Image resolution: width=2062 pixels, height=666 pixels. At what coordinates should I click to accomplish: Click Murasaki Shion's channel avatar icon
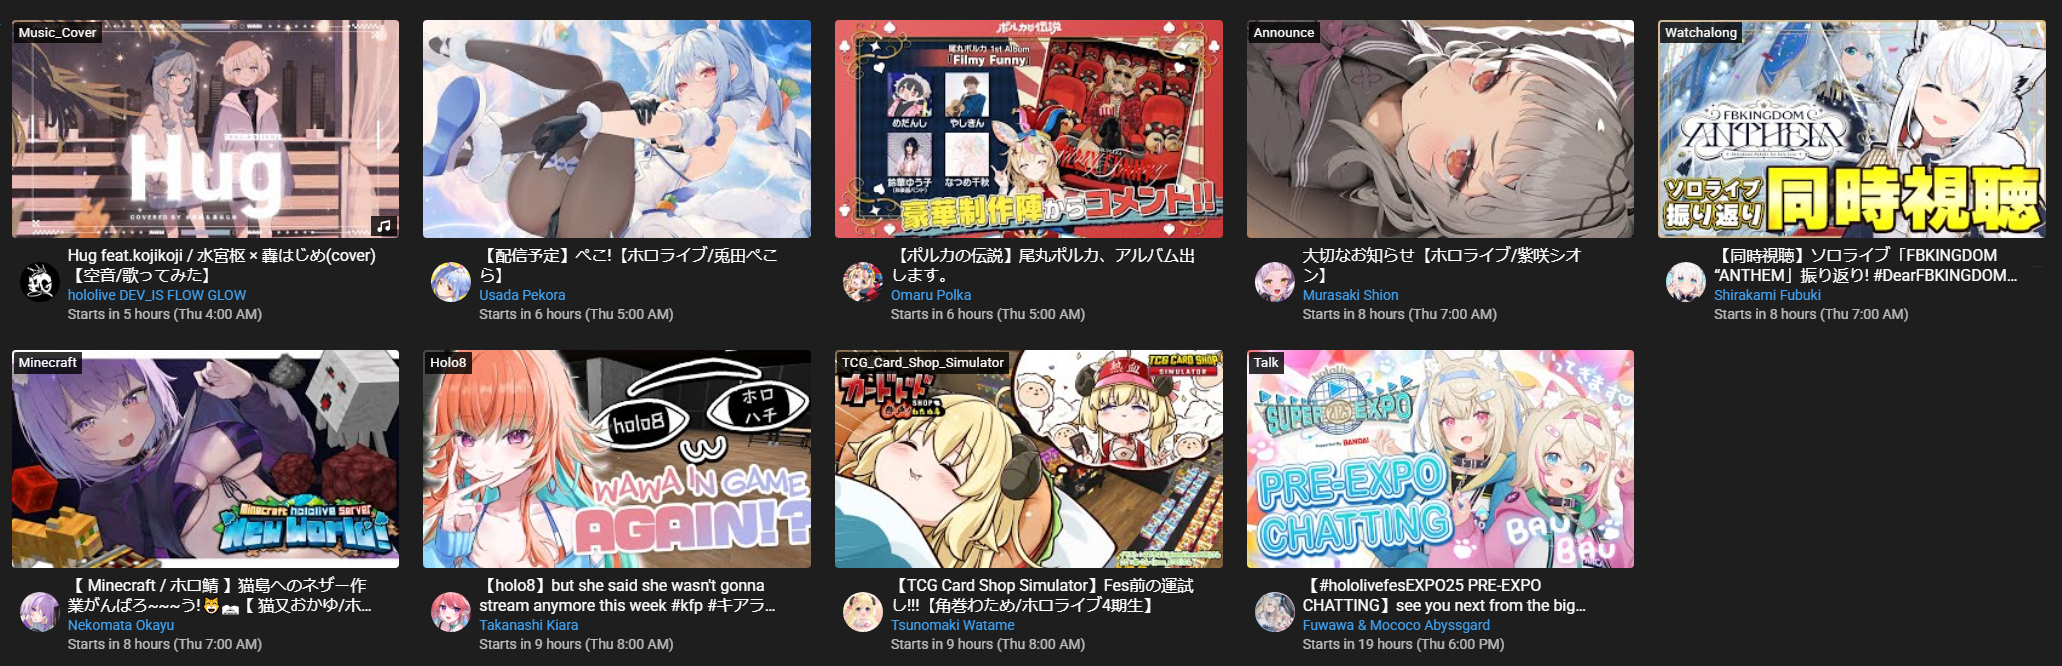(1275, 282)
